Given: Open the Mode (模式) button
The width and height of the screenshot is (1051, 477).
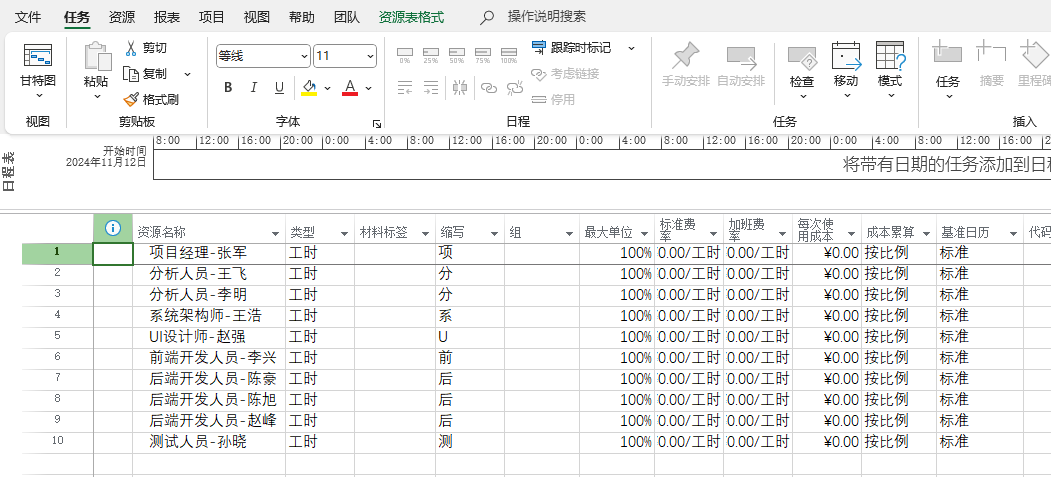Looking at the screenshot, I should point(890,70).
